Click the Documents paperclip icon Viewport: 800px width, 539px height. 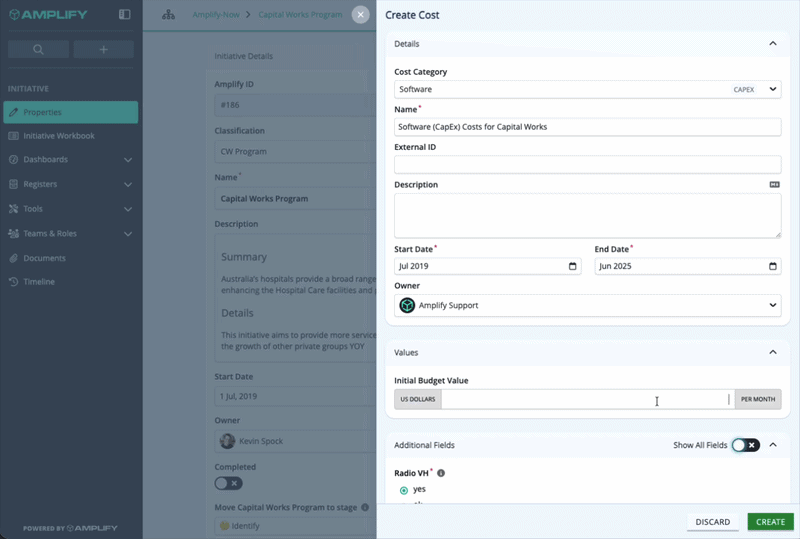pos(14,258)
